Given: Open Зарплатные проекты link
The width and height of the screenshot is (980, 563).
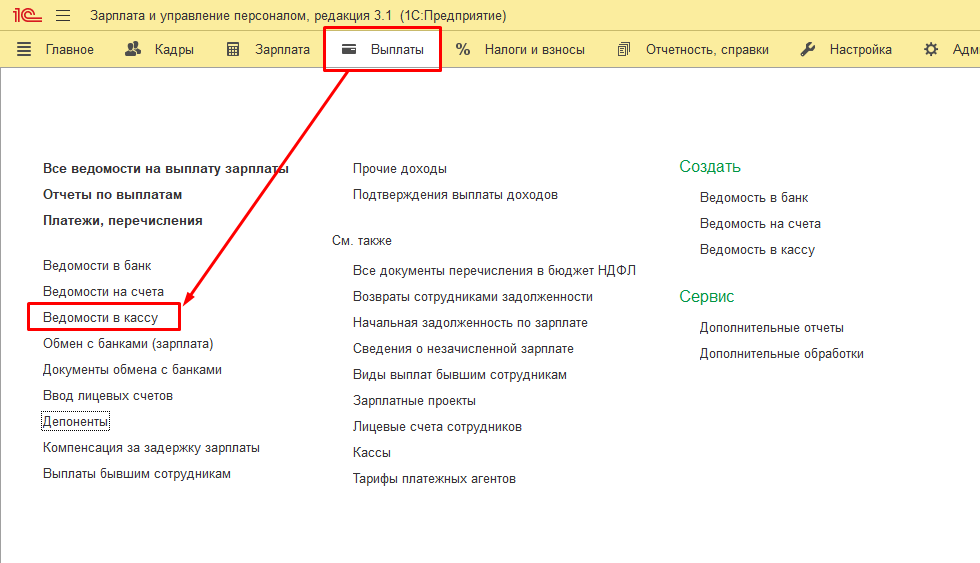Looking at the screenshot, I should tap(414, 401).
